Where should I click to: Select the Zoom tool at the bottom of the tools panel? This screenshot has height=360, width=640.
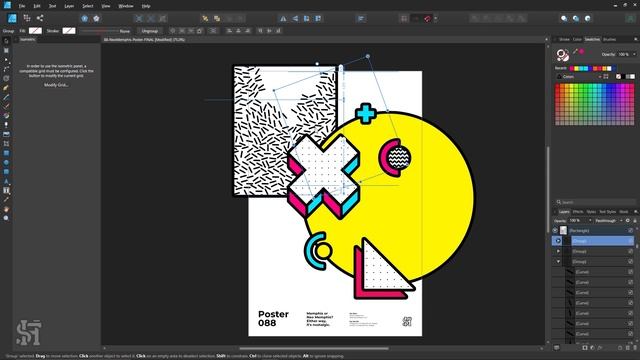[x=6, y=218]
